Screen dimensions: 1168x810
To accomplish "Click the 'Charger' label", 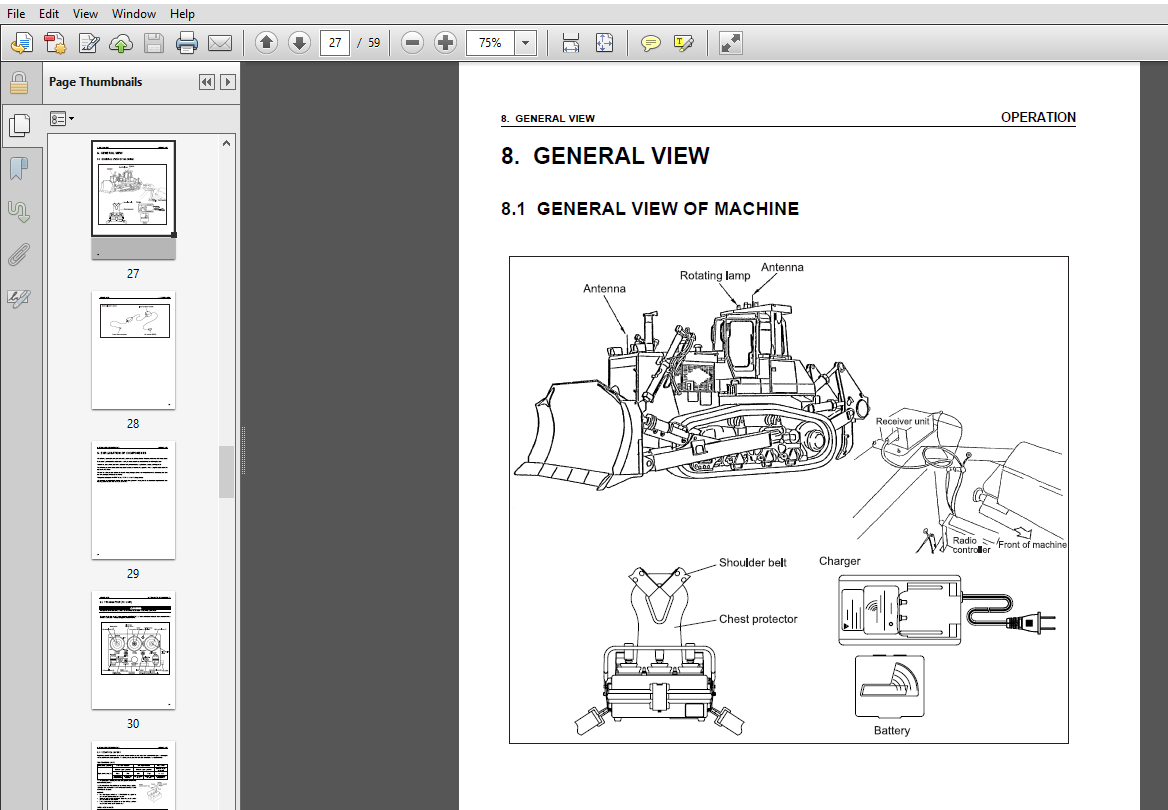I will [x=840, y=561].
